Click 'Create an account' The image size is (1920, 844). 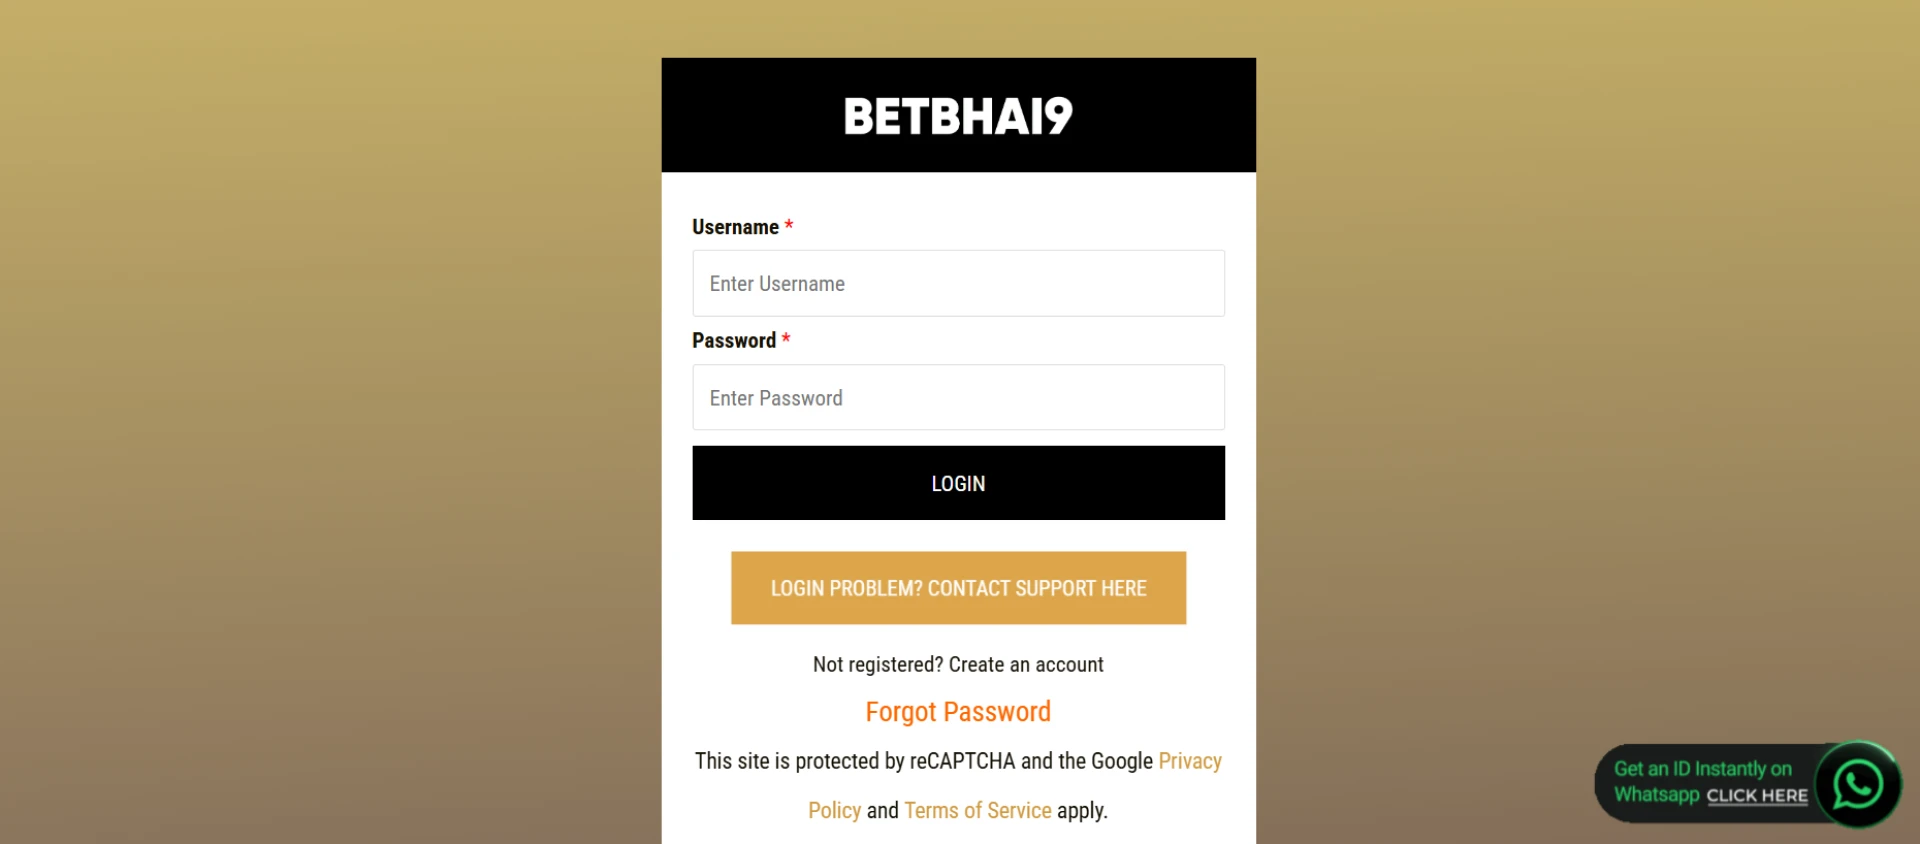tap(1026, 663)
